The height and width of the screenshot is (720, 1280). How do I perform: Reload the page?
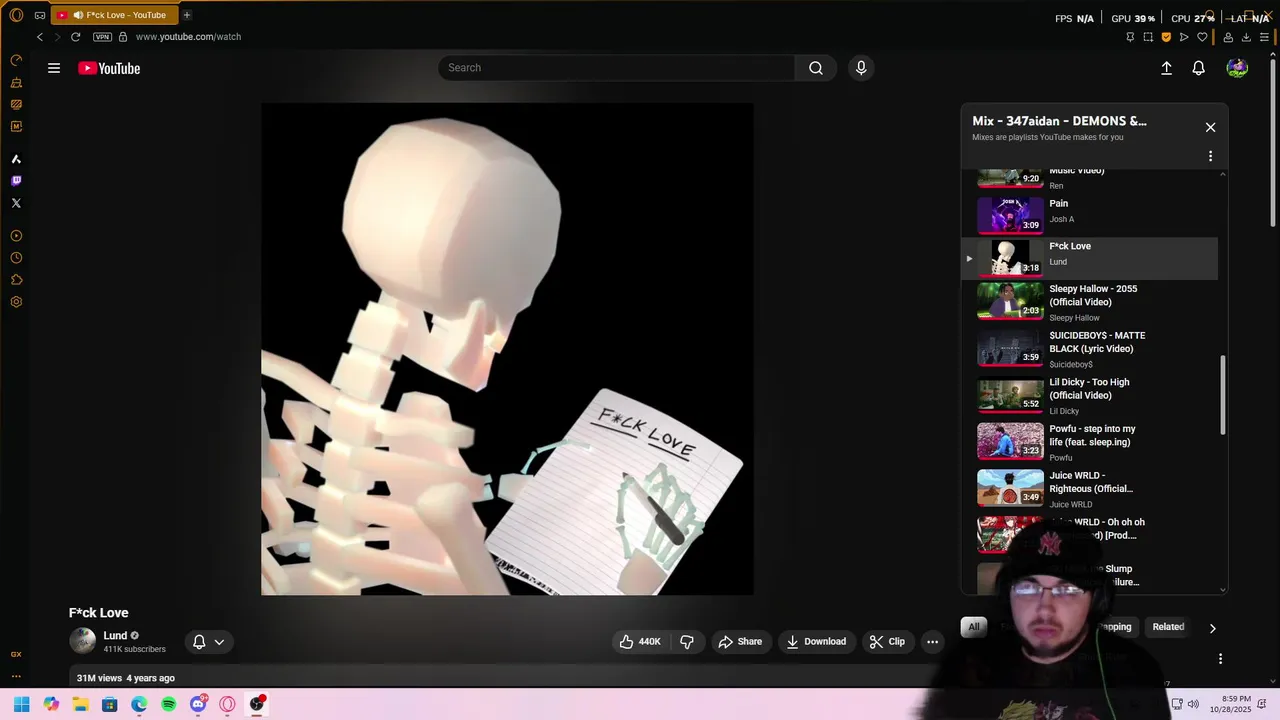[75, 37]
